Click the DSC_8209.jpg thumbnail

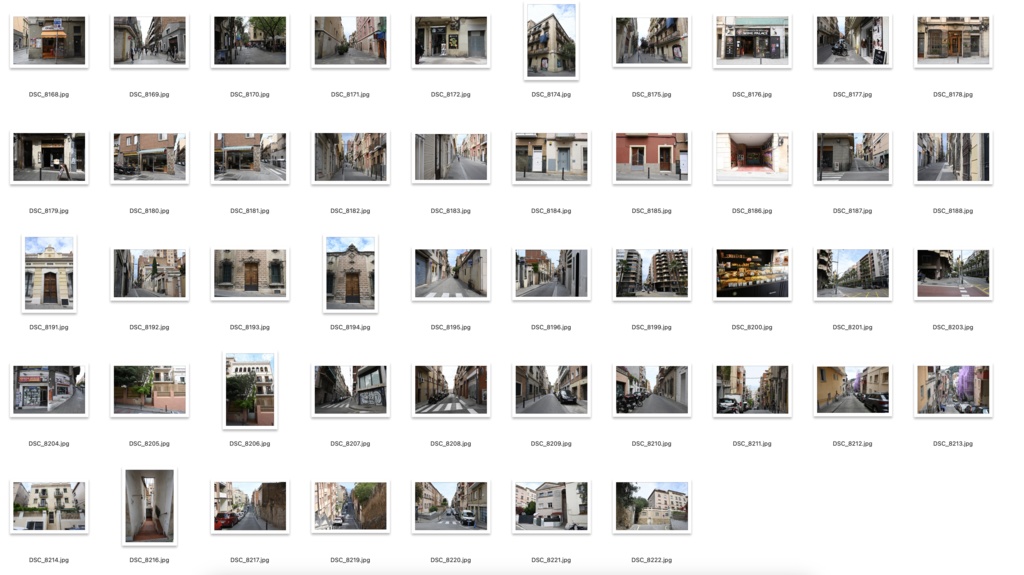click(x=551, y=389)
